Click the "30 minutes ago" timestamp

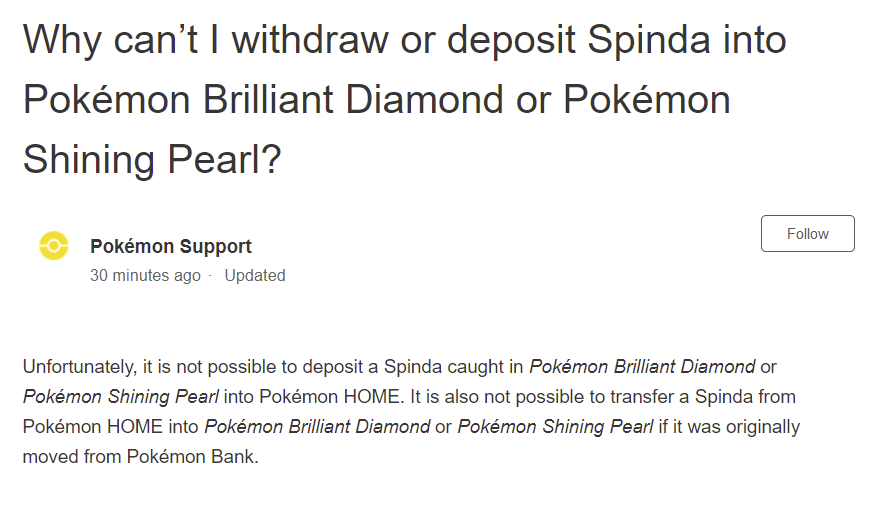146,275
